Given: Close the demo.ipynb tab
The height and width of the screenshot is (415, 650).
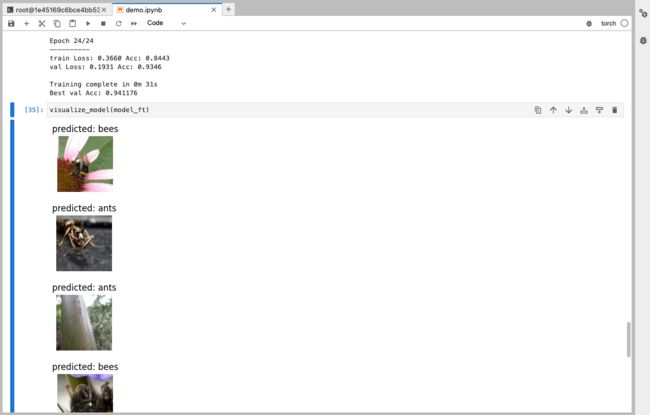Looking at the screenshot, I should click(x=213, y=10).
